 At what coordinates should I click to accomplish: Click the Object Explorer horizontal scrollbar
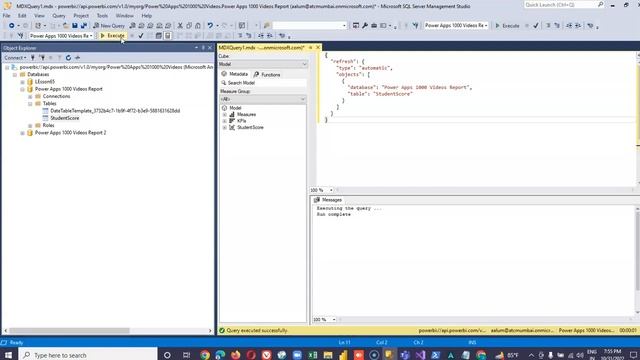(x=108, y=331)
